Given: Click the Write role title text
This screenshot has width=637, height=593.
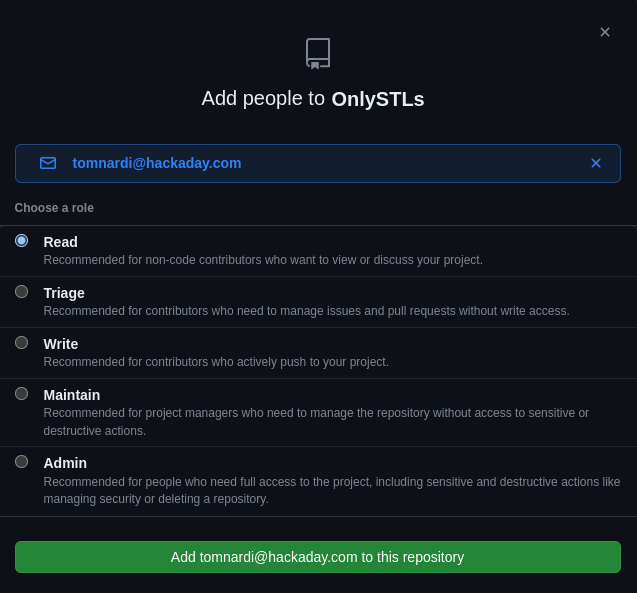Looking at the screenshot, I should pos(61,344).
